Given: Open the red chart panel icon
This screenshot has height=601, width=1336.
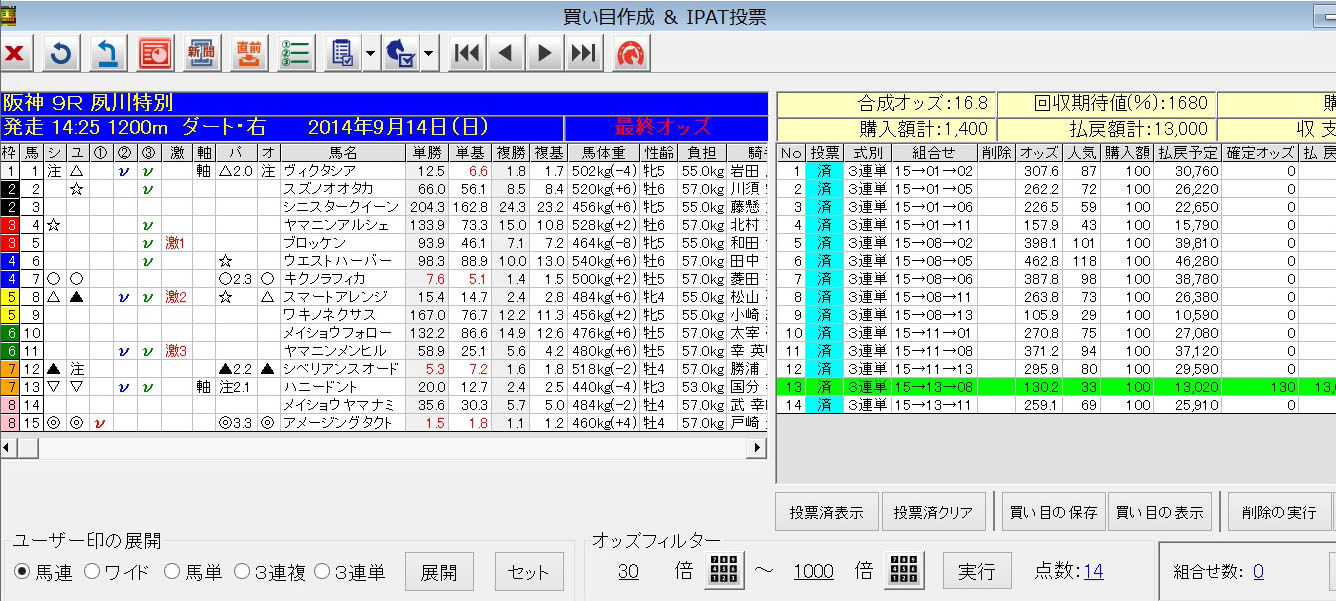Looking at the screenshot, I should point(155,53).
